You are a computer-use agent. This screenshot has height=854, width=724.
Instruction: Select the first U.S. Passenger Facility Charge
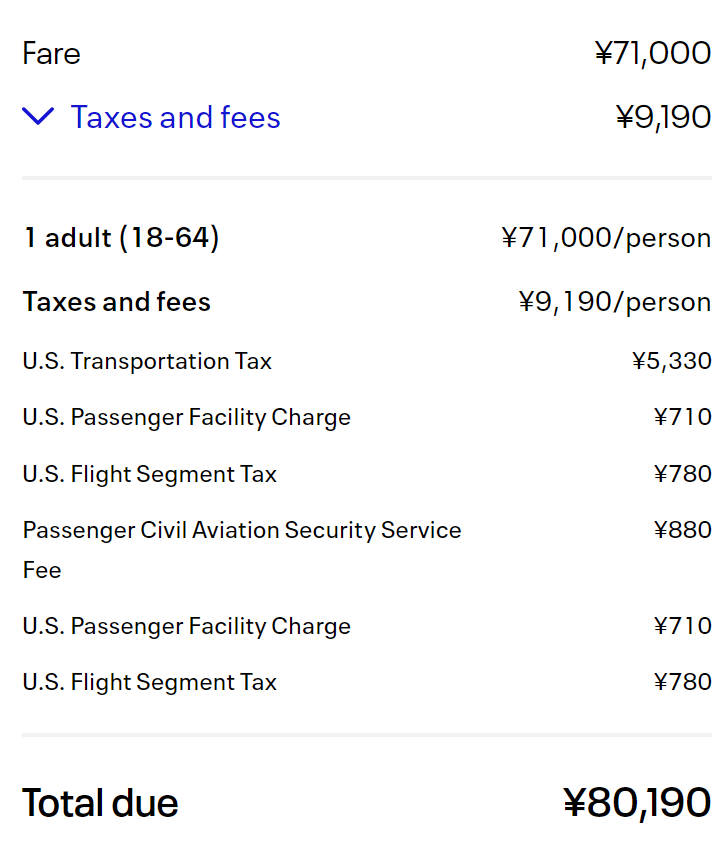point(187,418)
